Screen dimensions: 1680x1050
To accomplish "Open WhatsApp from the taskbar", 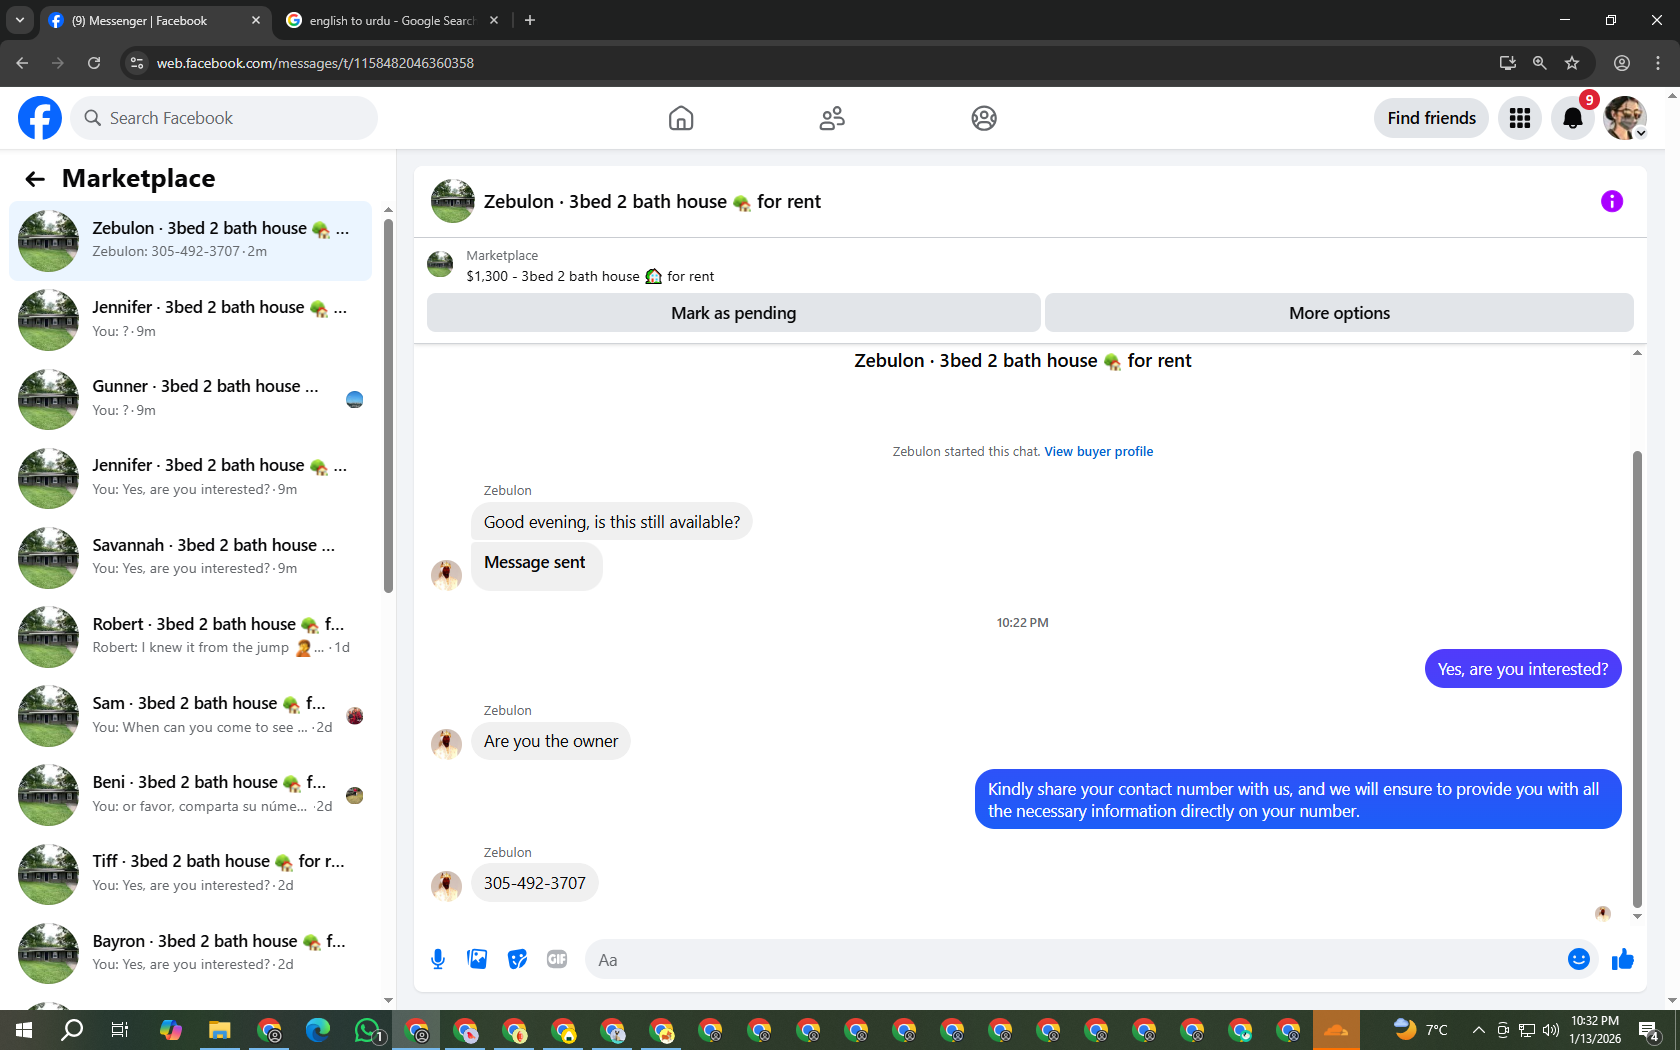I will [368, 1030].
